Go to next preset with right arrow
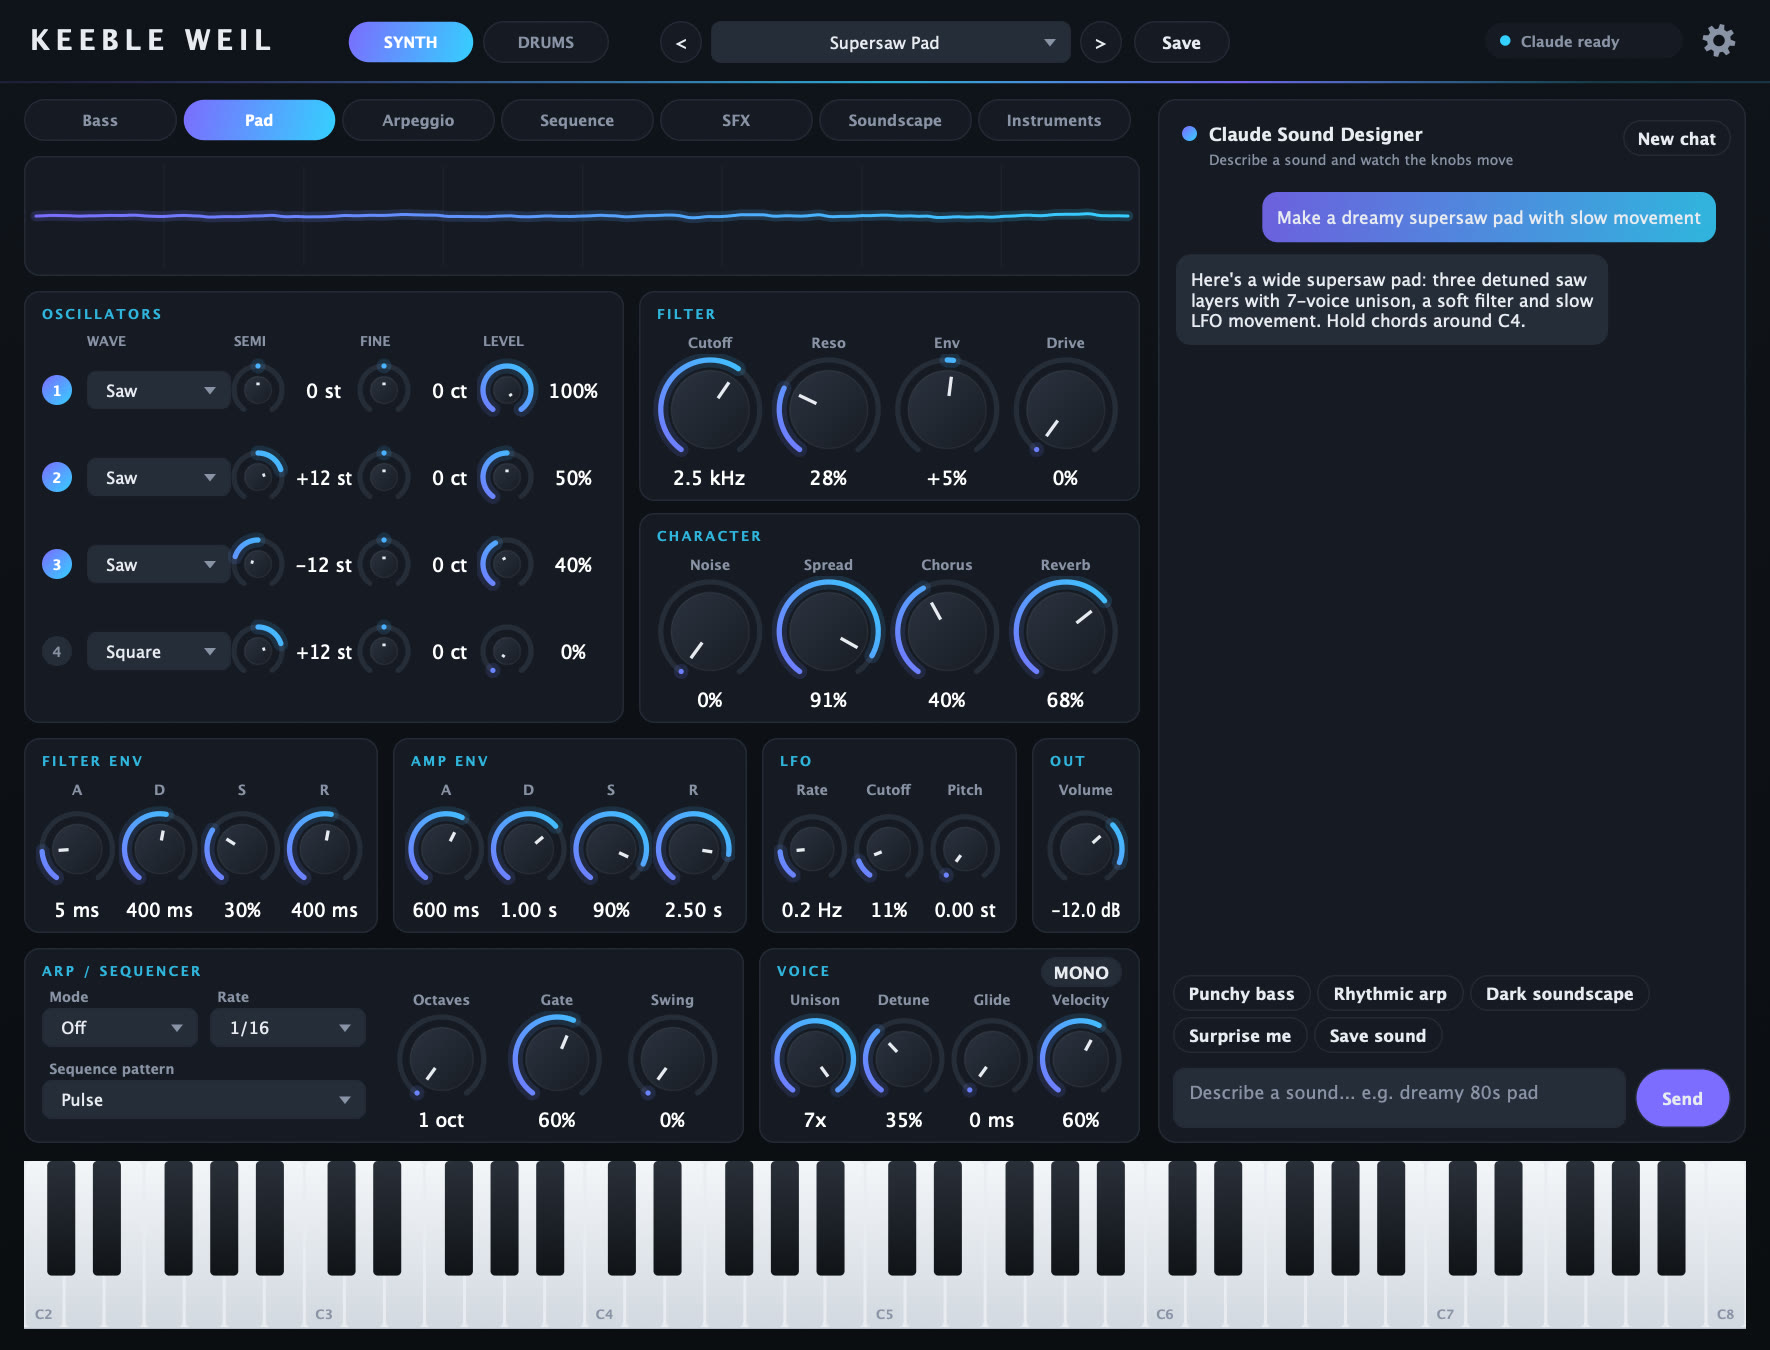 point(1100,43)
